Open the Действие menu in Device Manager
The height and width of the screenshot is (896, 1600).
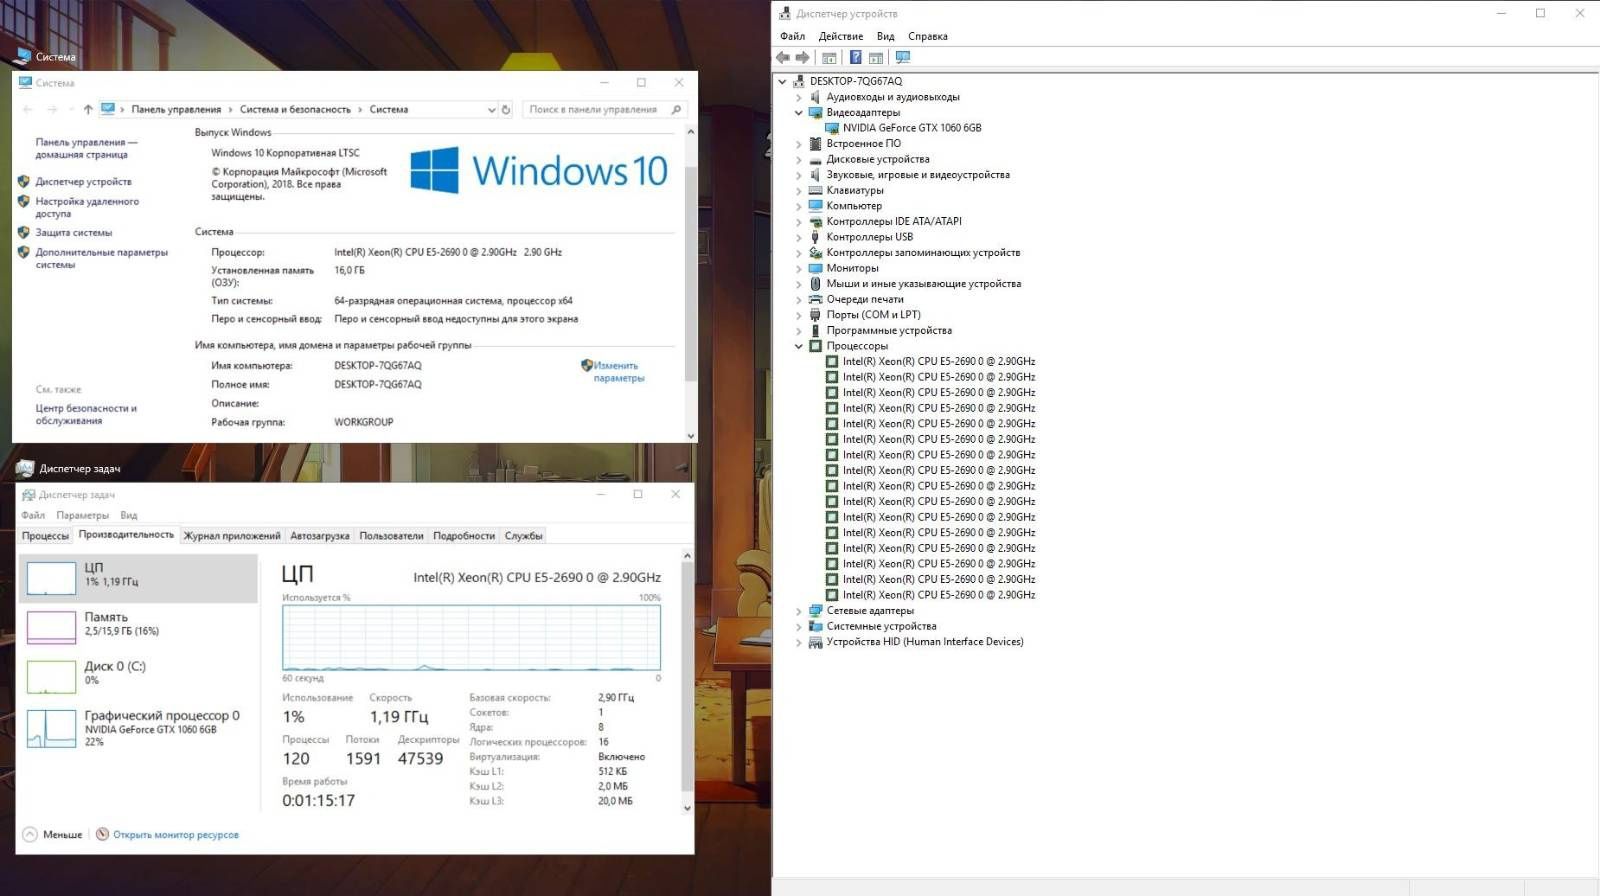tap(841, 36)
